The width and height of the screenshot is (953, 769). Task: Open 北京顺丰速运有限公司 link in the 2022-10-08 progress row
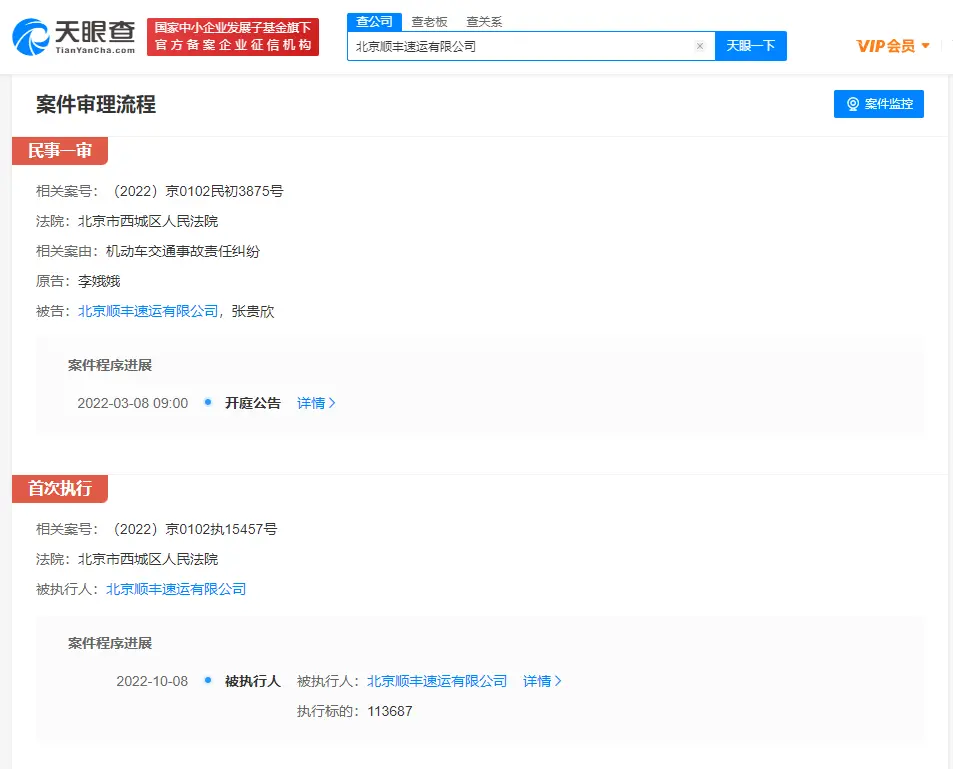click(x=437, y=681)
